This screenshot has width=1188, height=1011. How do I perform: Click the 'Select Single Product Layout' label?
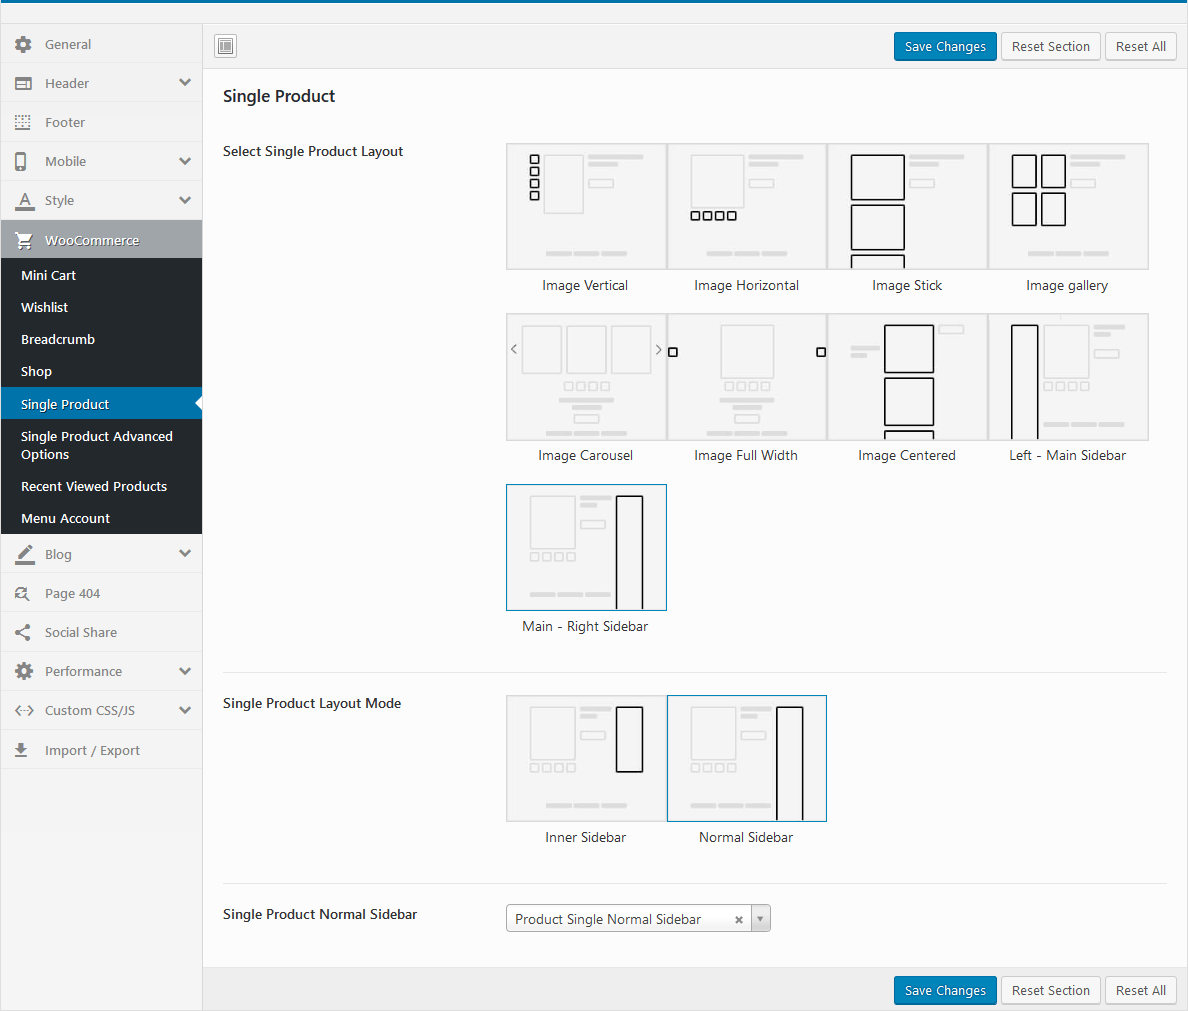(313, 152)
